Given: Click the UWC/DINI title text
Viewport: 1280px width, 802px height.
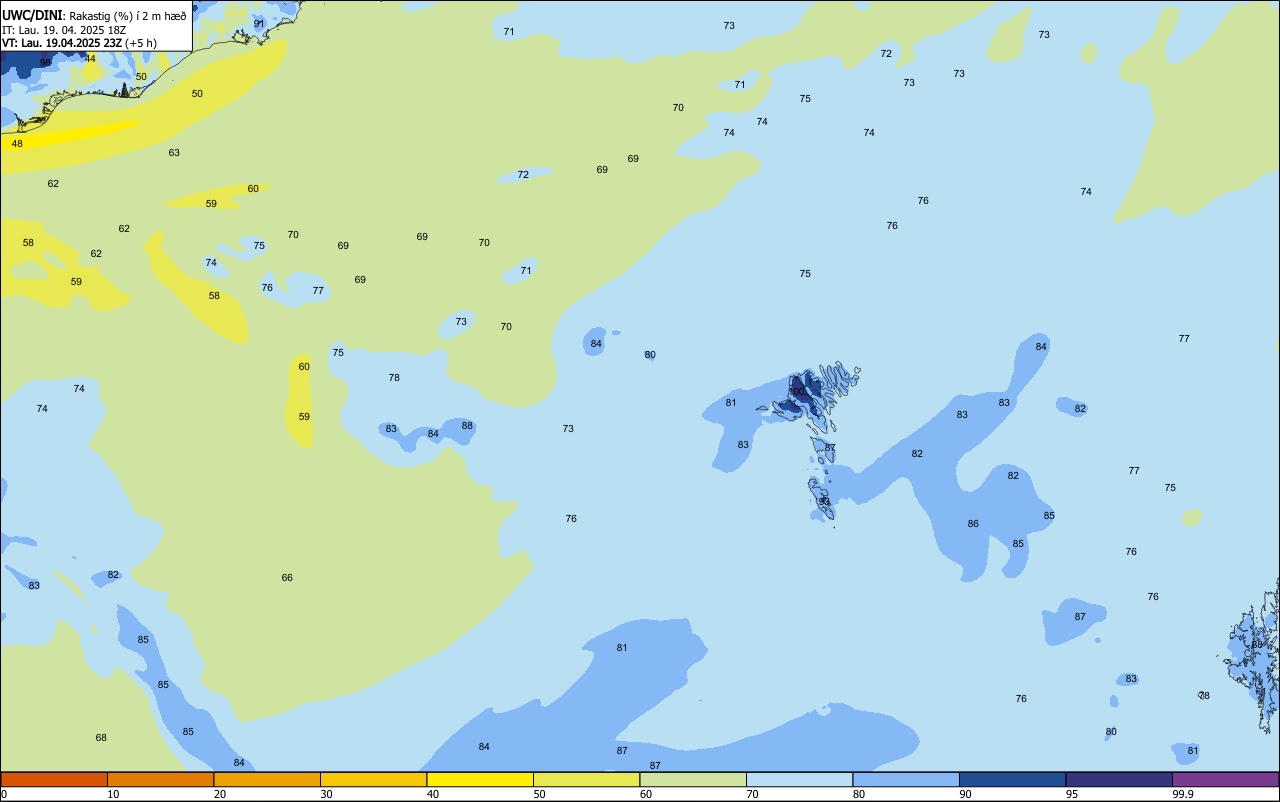Looking at the screenshot, I should (33, 16).
